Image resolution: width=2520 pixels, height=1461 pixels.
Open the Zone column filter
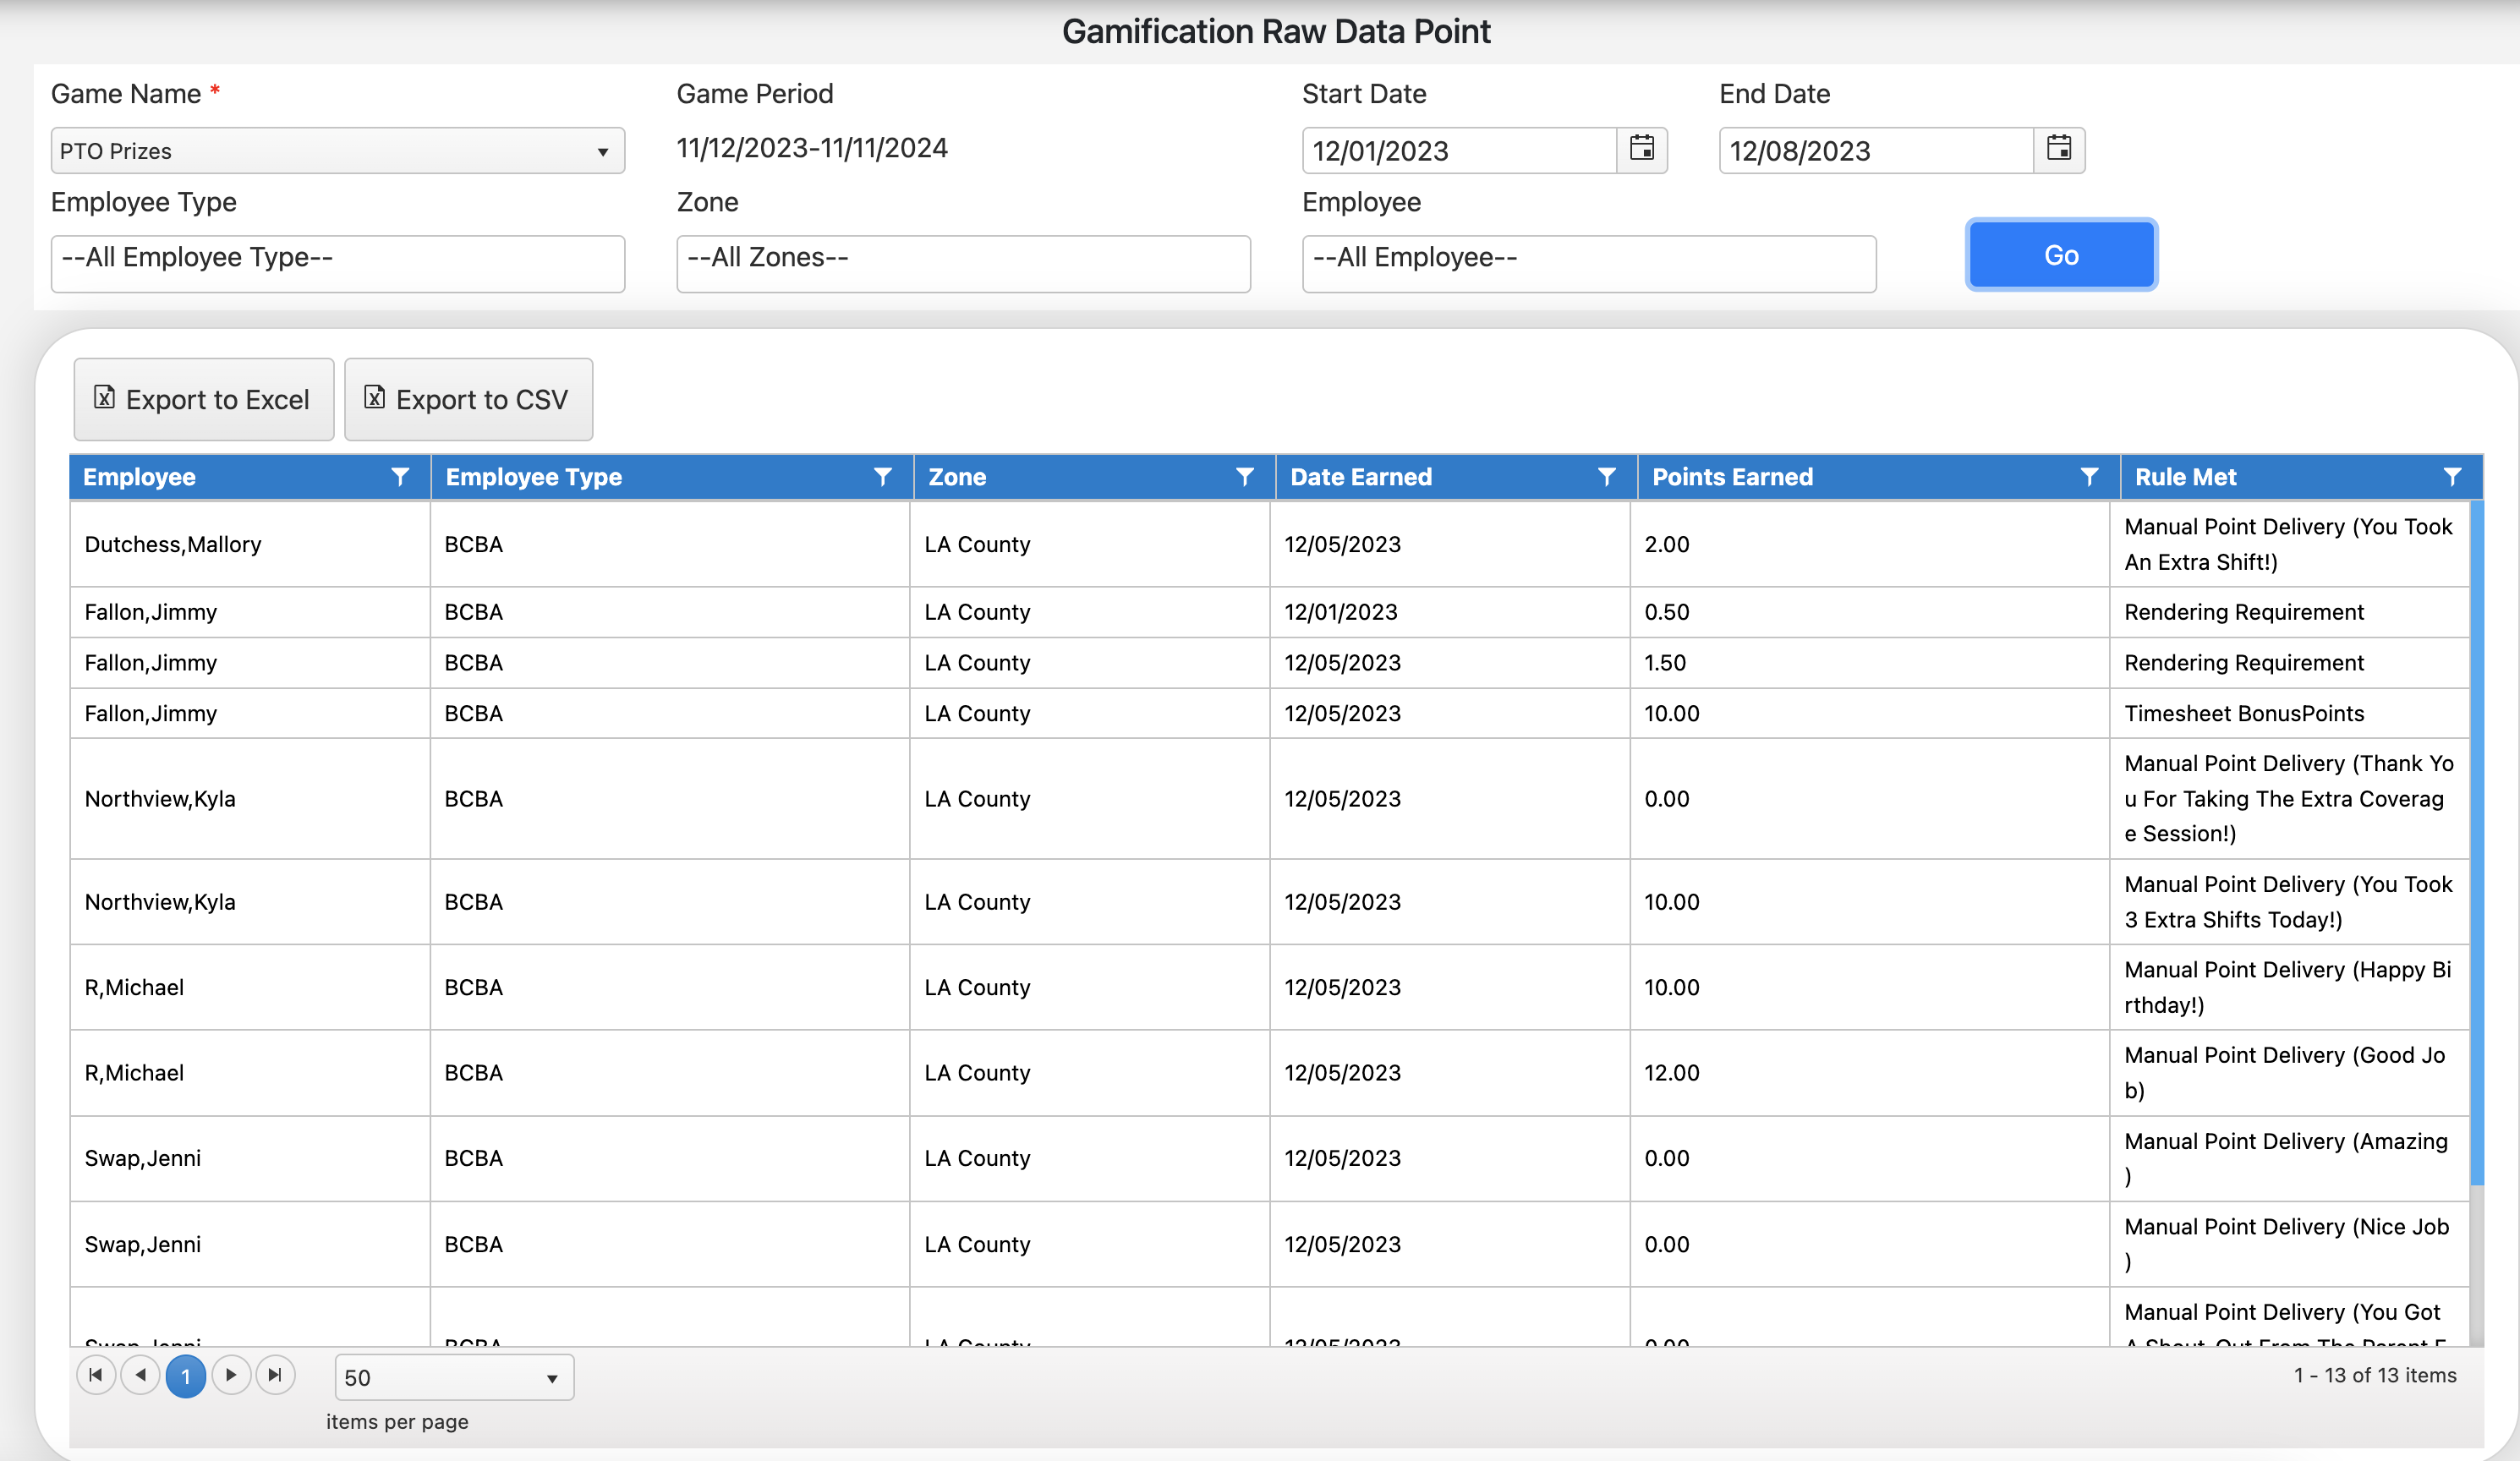click(1244, 477)
